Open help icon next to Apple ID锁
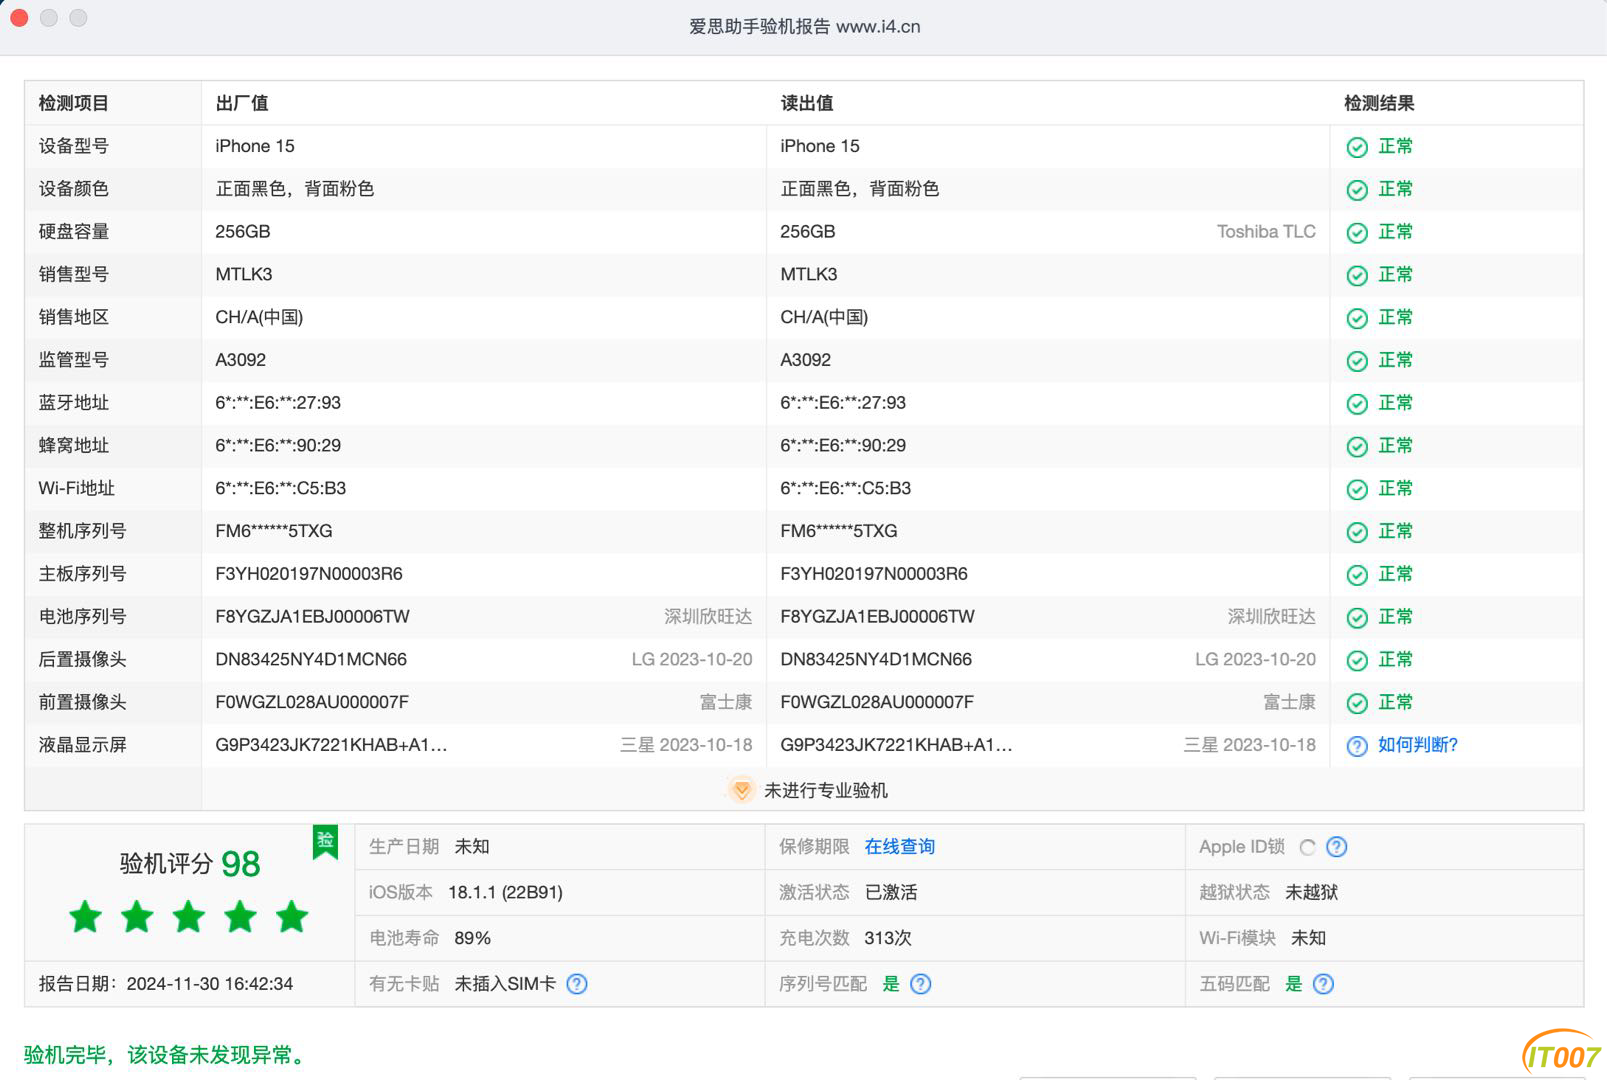This screenshot has height=1080, width=1607. click(x=1336, y=847)
